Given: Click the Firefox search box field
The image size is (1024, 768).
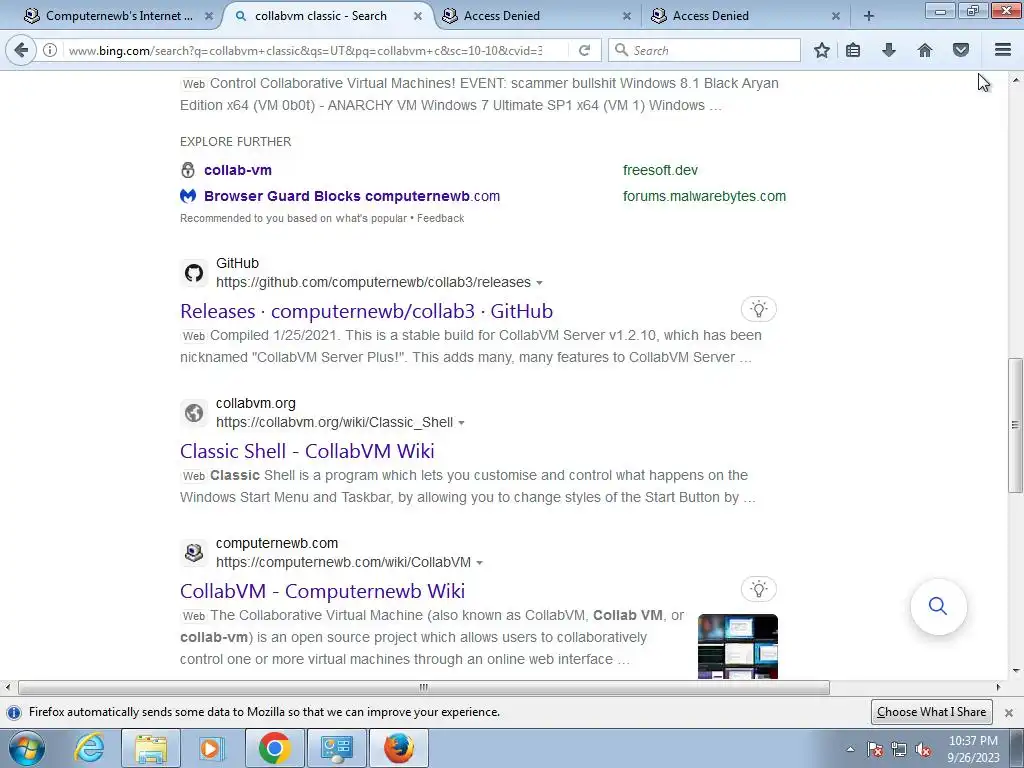Looking at the screenshot, I should (x=704, y=50).
